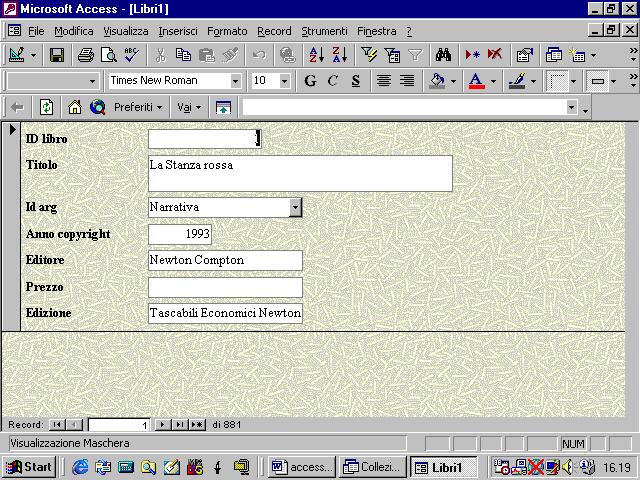Click the New Record toolbar icon
The width and height of the screenshot is (640, 480).
point(472,55)
